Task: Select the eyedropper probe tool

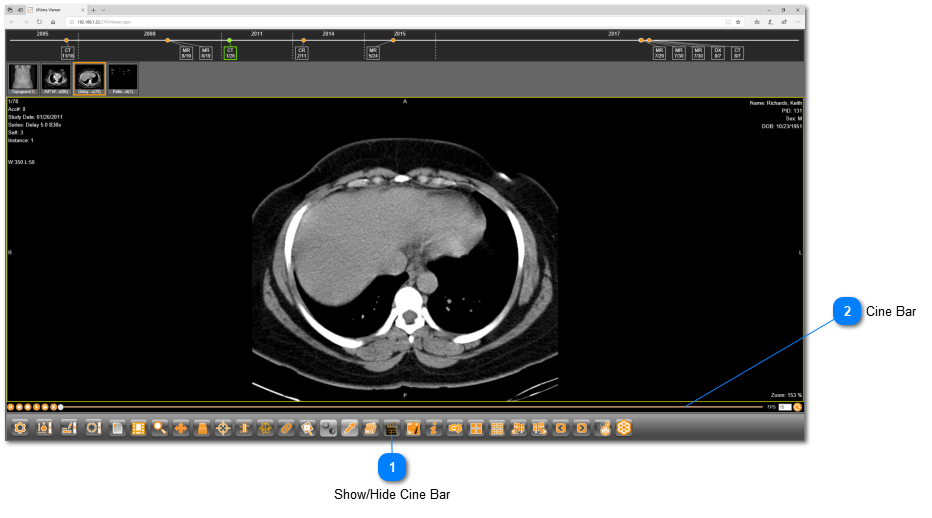Action: coord(350,428)
